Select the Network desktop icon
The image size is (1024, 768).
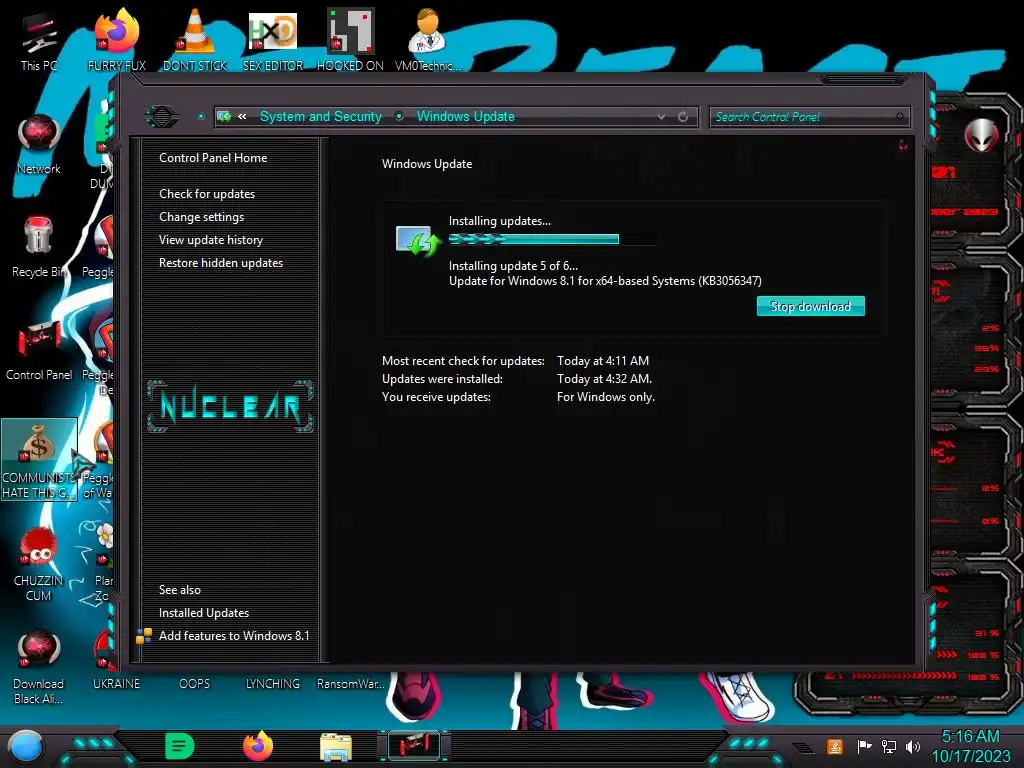point(39,144)
